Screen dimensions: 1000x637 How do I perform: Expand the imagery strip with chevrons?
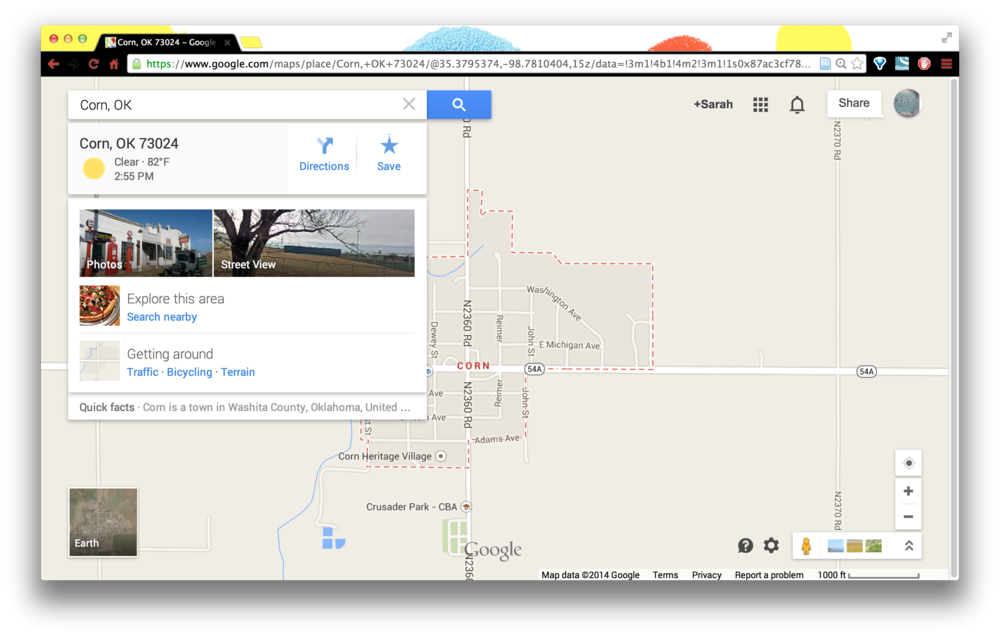point(909,546)
